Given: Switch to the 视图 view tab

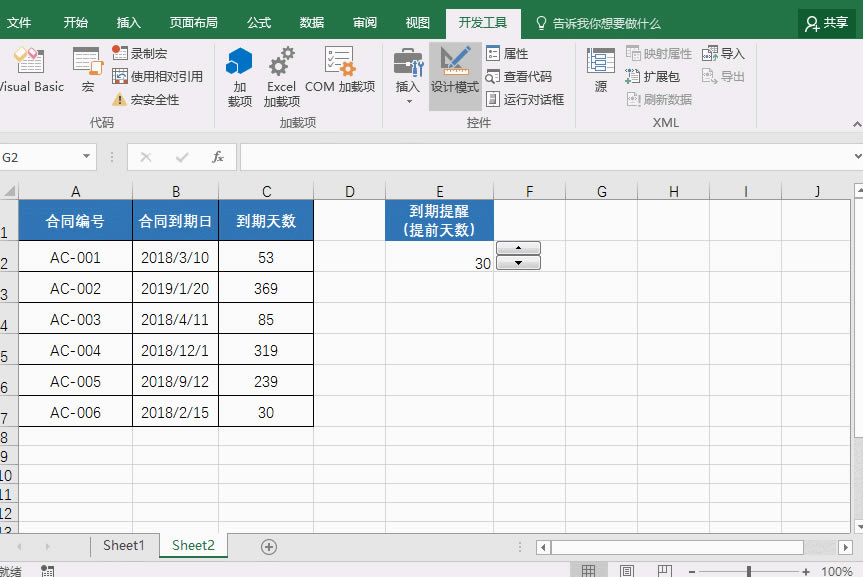Looking at the screenshot, I should (417, 23).
